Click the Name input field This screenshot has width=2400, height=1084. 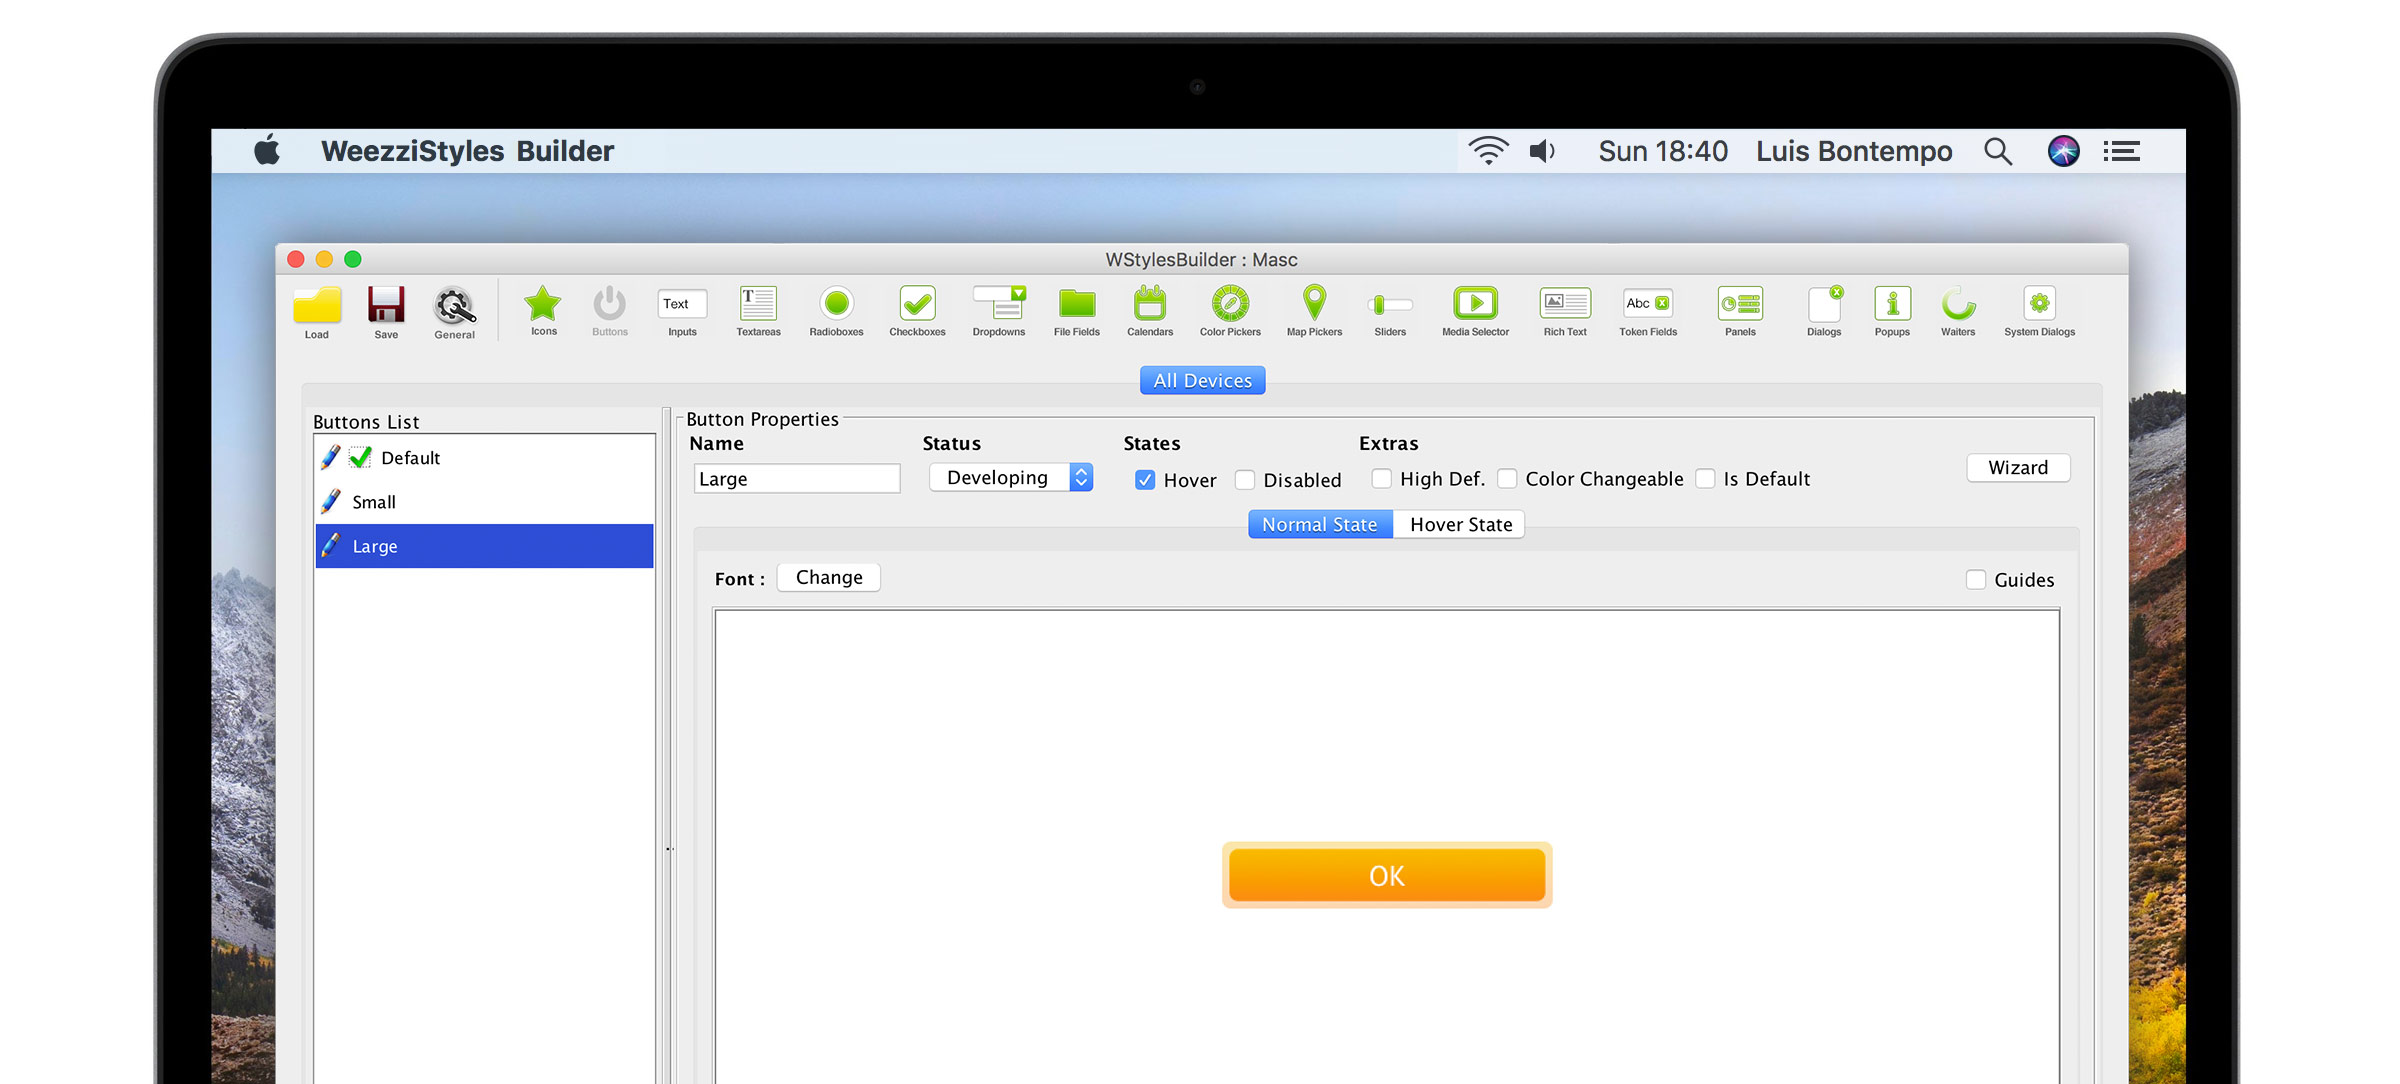797,479
